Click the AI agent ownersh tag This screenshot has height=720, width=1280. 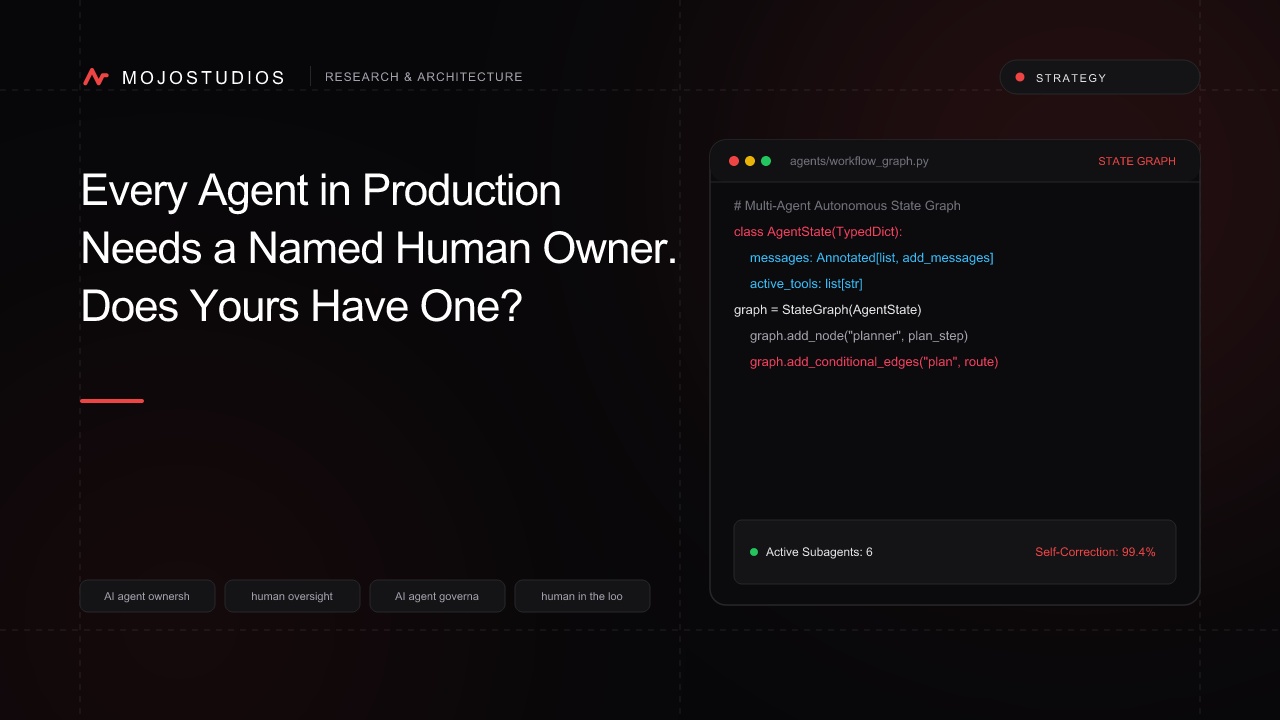pos(147,596)
